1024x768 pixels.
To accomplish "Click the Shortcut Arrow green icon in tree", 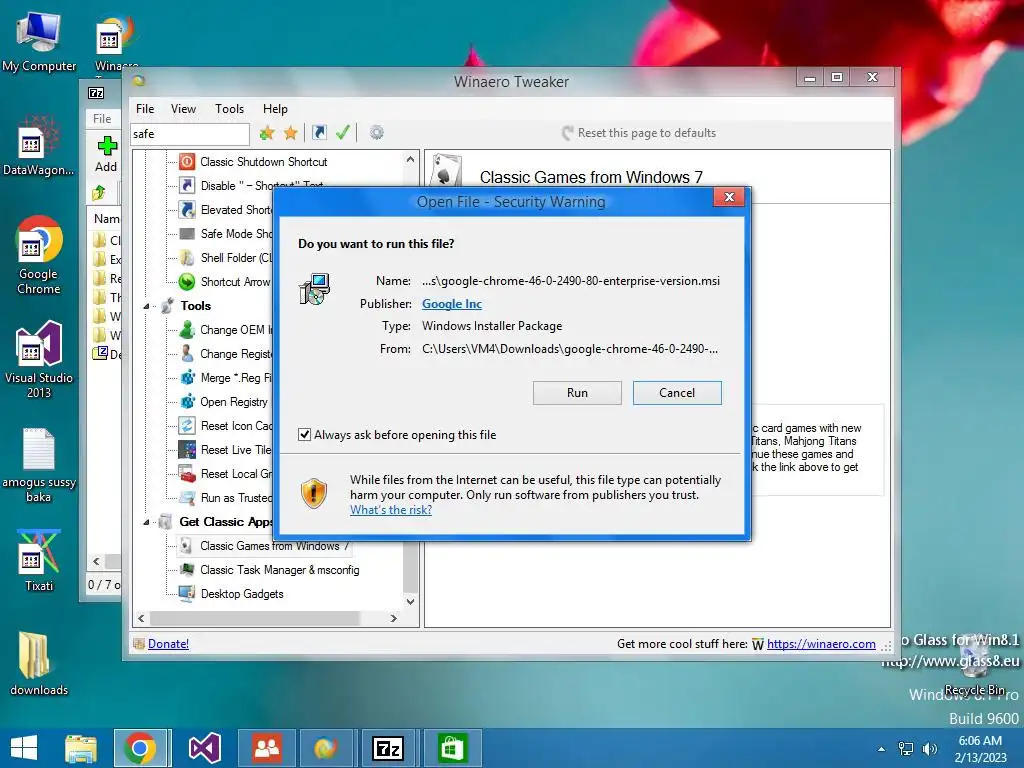I will pyautogui.click(x=187, y=281).
